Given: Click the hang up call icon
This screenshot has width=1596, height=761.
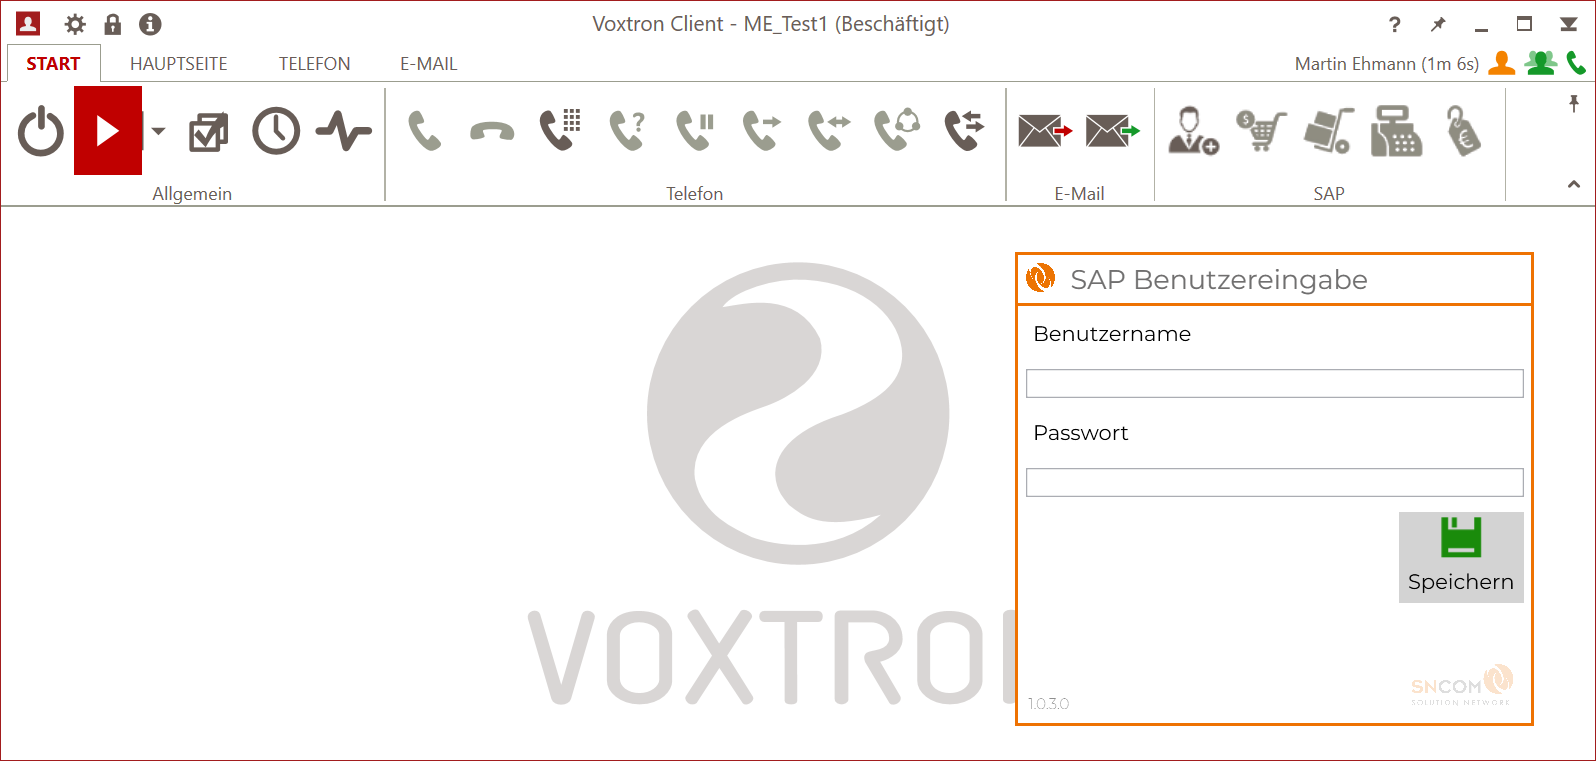Looking at the screenshot, I should coord(492,131).
